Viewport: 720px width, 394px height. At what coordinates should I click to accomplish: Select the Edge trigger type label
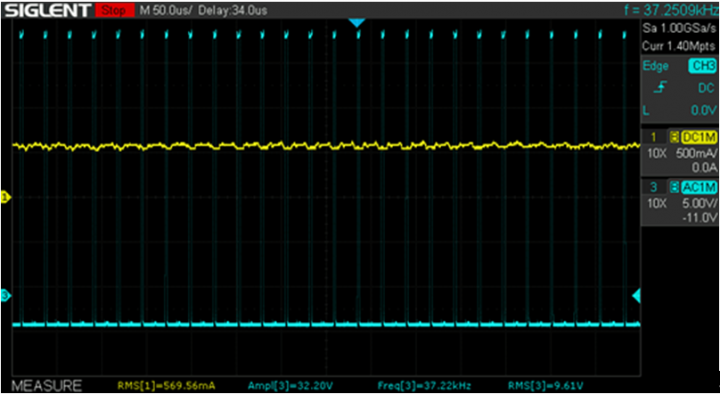pos(655,66)
